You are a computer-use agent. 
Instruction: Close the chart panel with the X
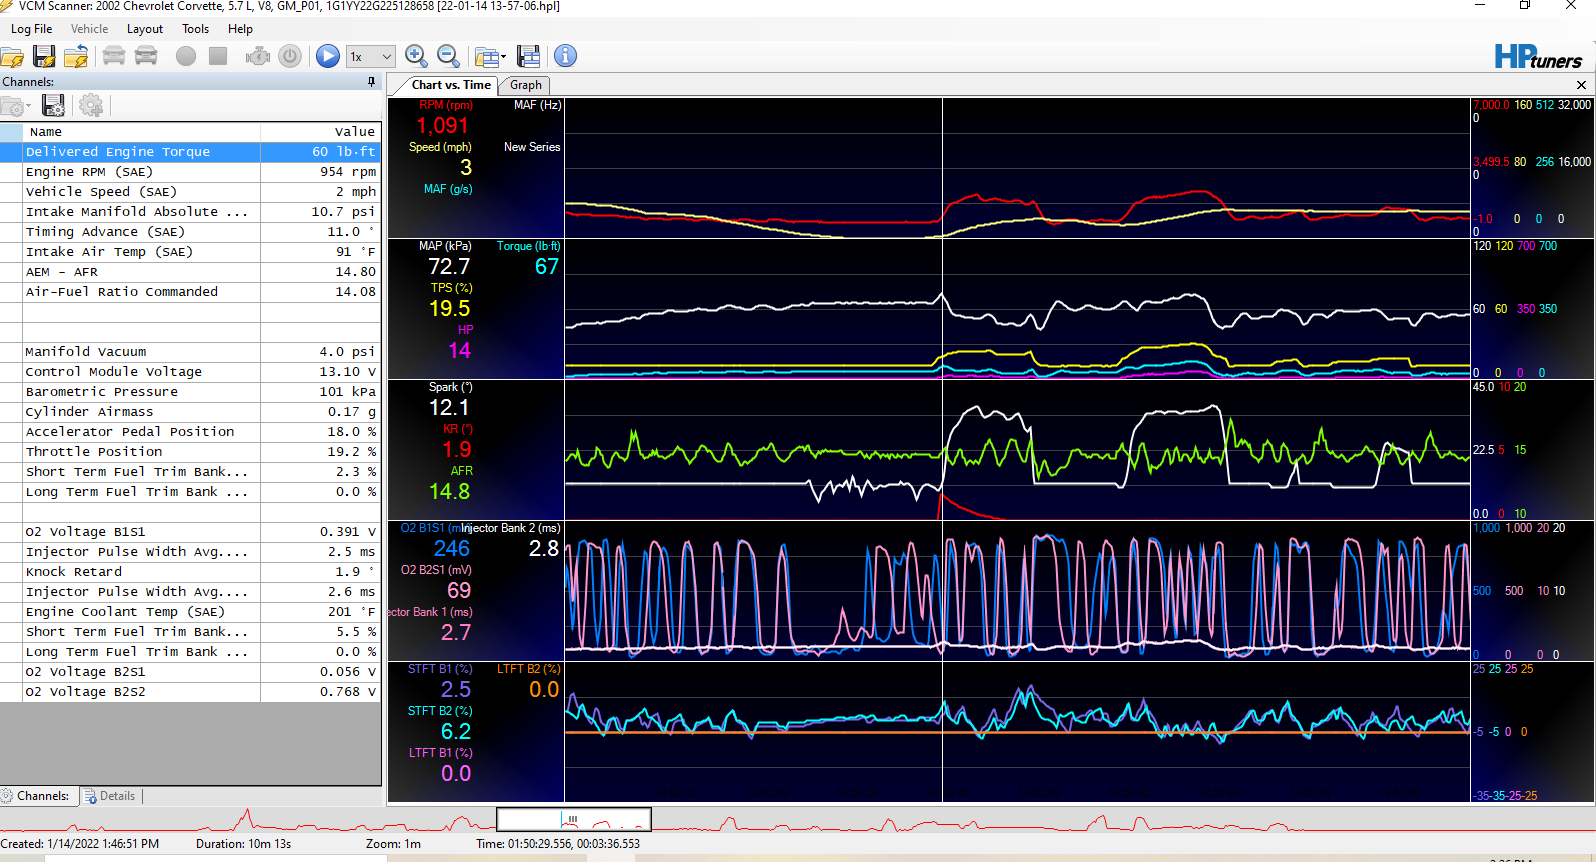(x=1581, y=85)
